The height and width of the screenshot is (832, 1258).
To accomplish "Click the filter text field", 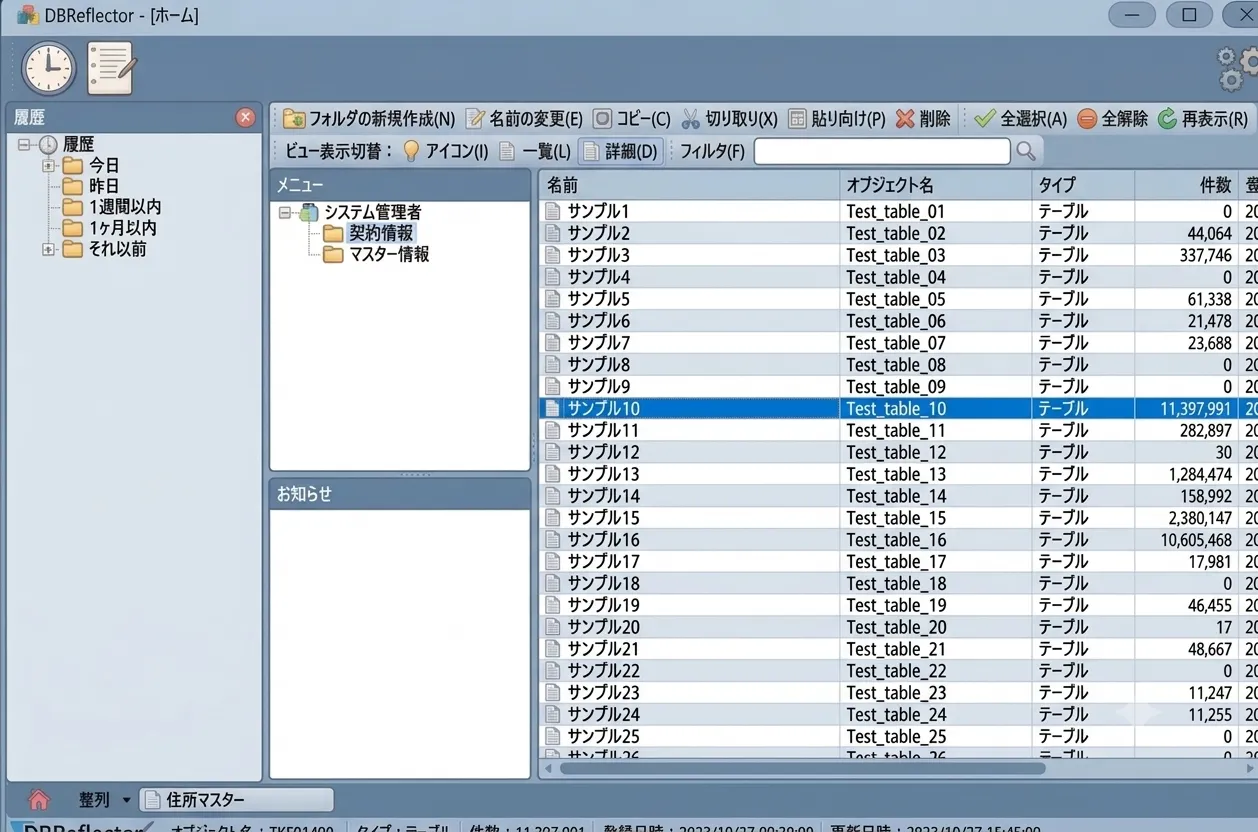I will point(882,151).
